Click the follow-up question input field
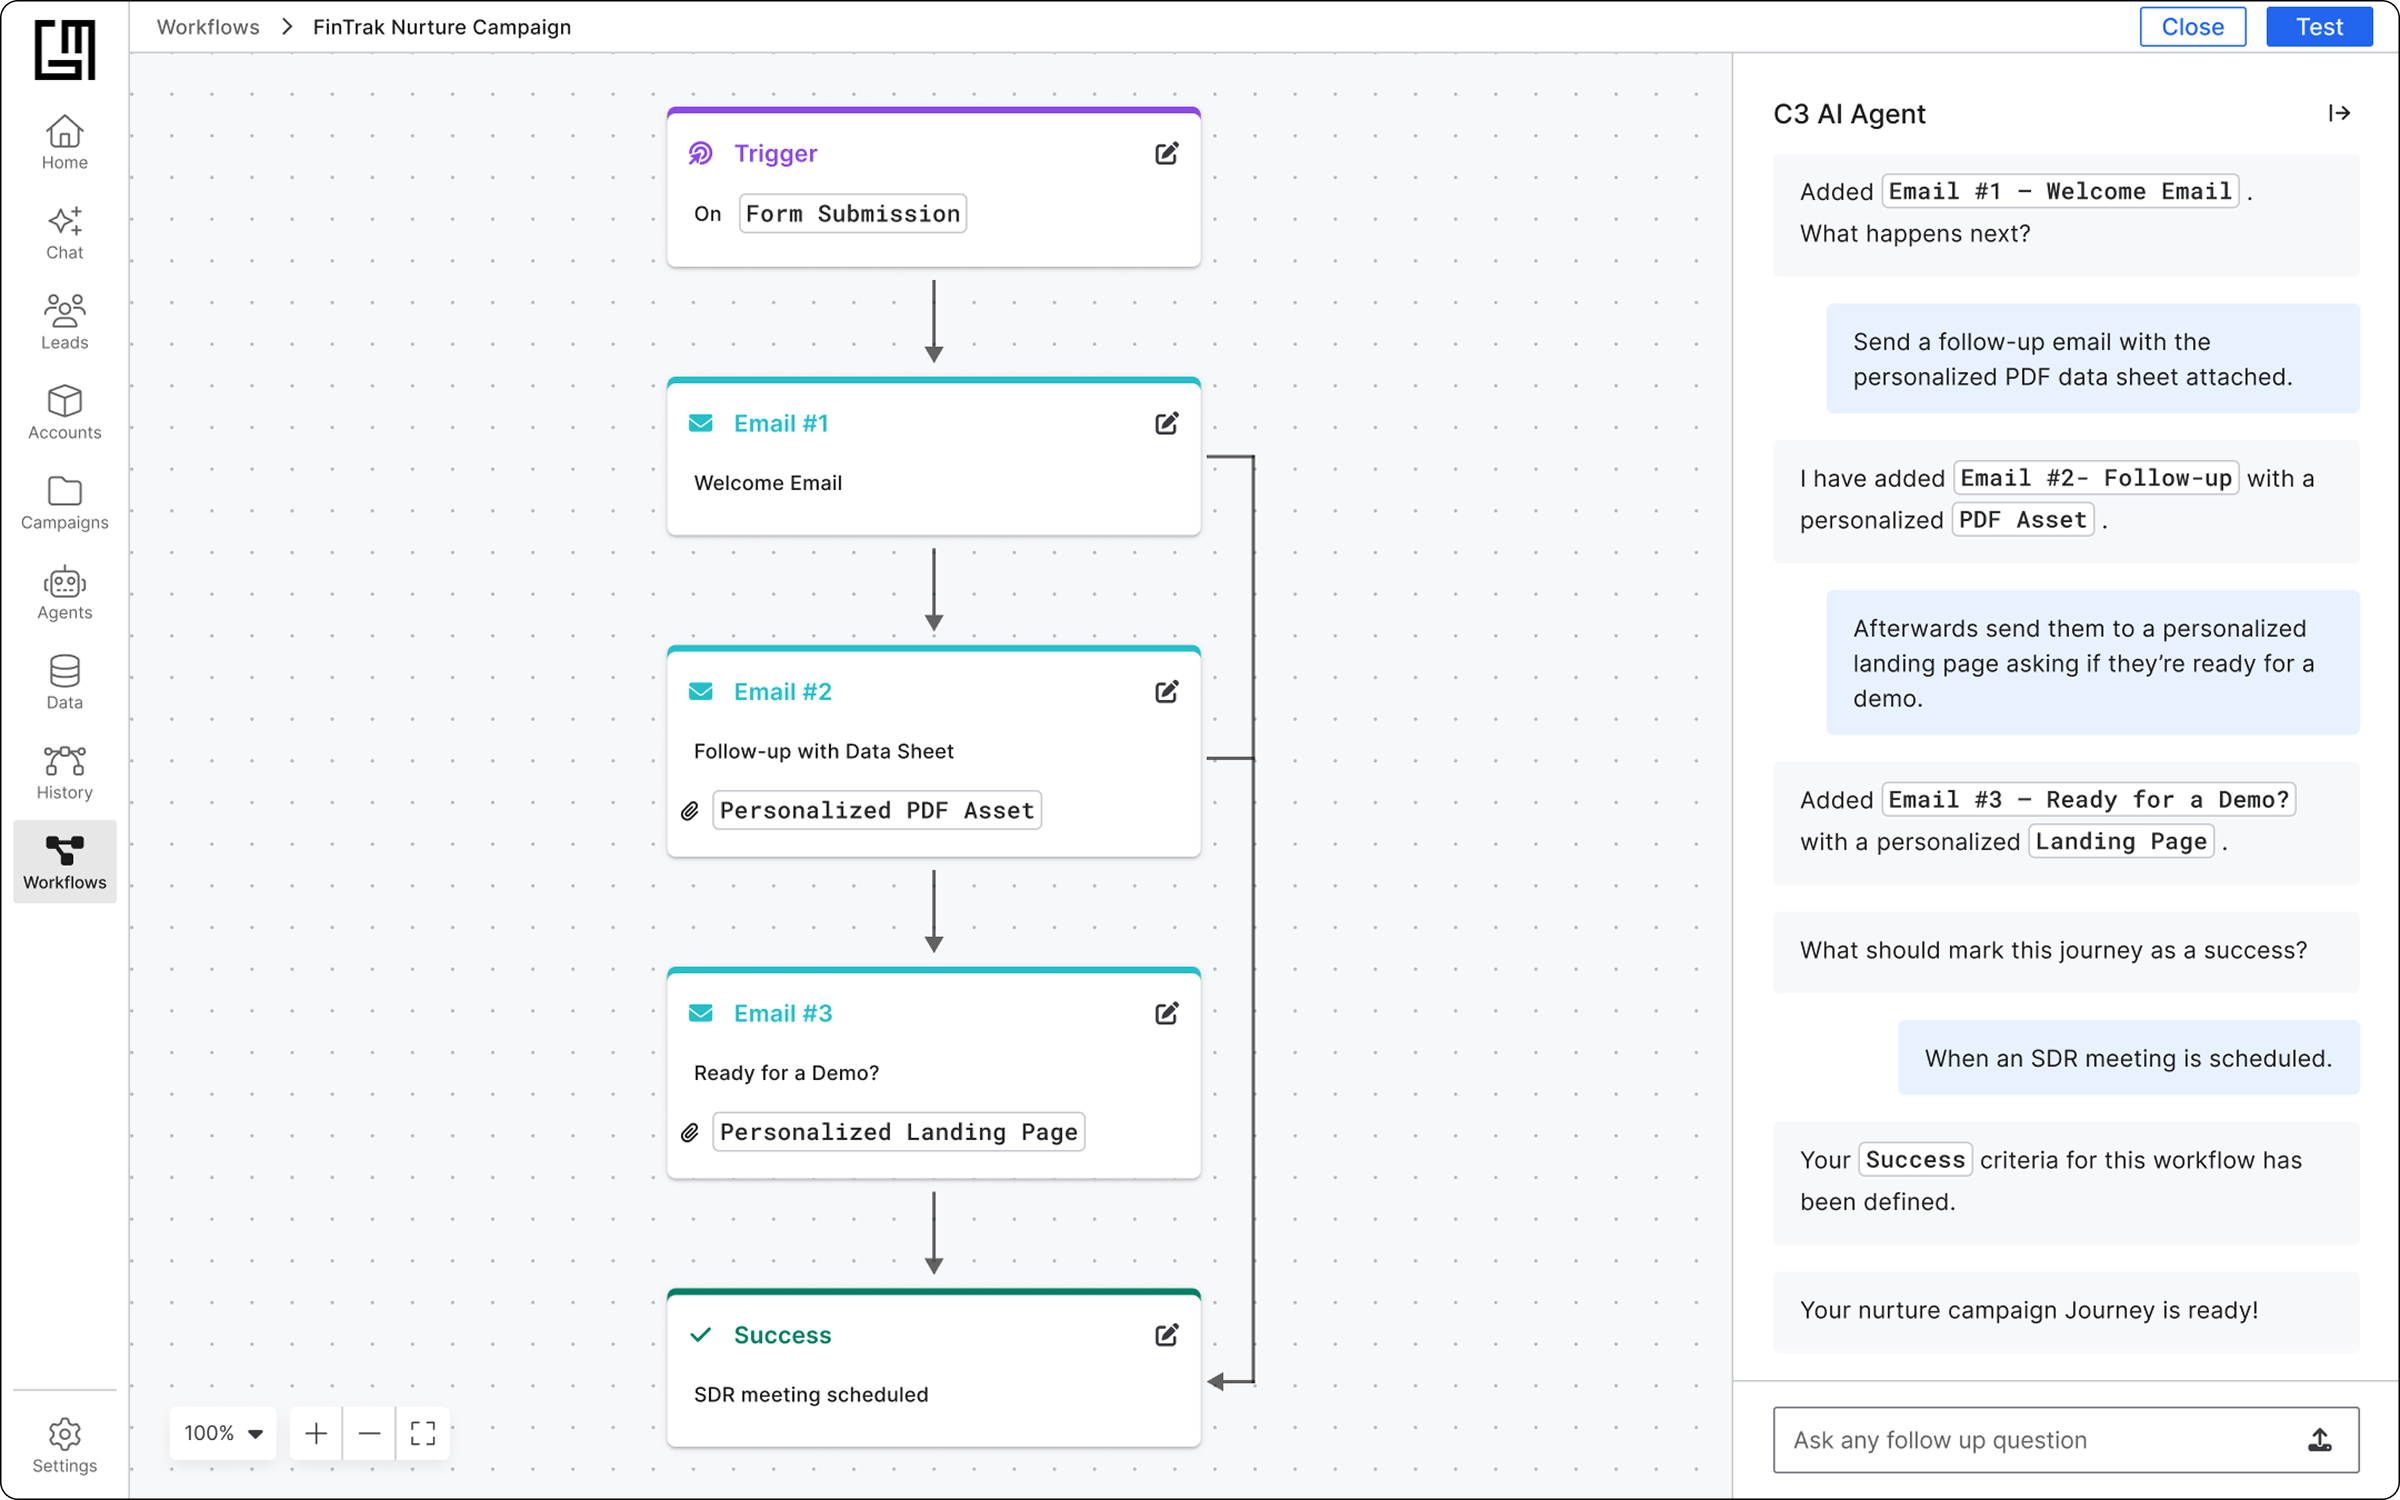Viewport: 2400px width, 1500px height. (2030, 1440)
